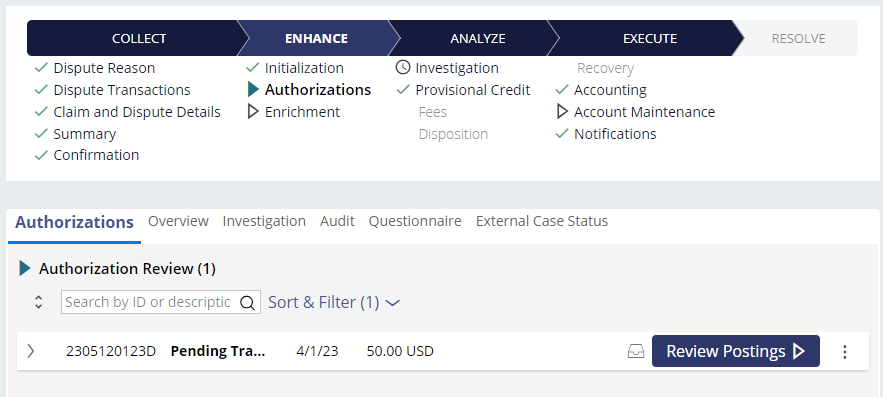
Task: Click the filled arrow beside Authorizations step
Action: coord(253,90)
